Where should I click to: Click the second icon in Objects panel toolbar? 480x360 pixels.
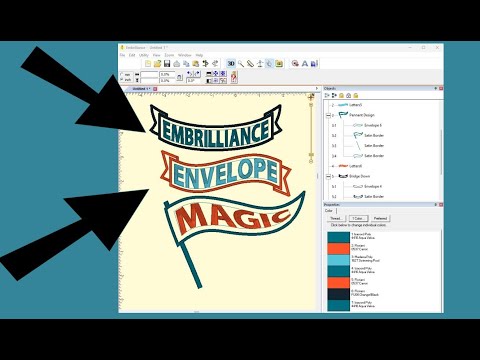pyautogui.click(x=334, y=96)
